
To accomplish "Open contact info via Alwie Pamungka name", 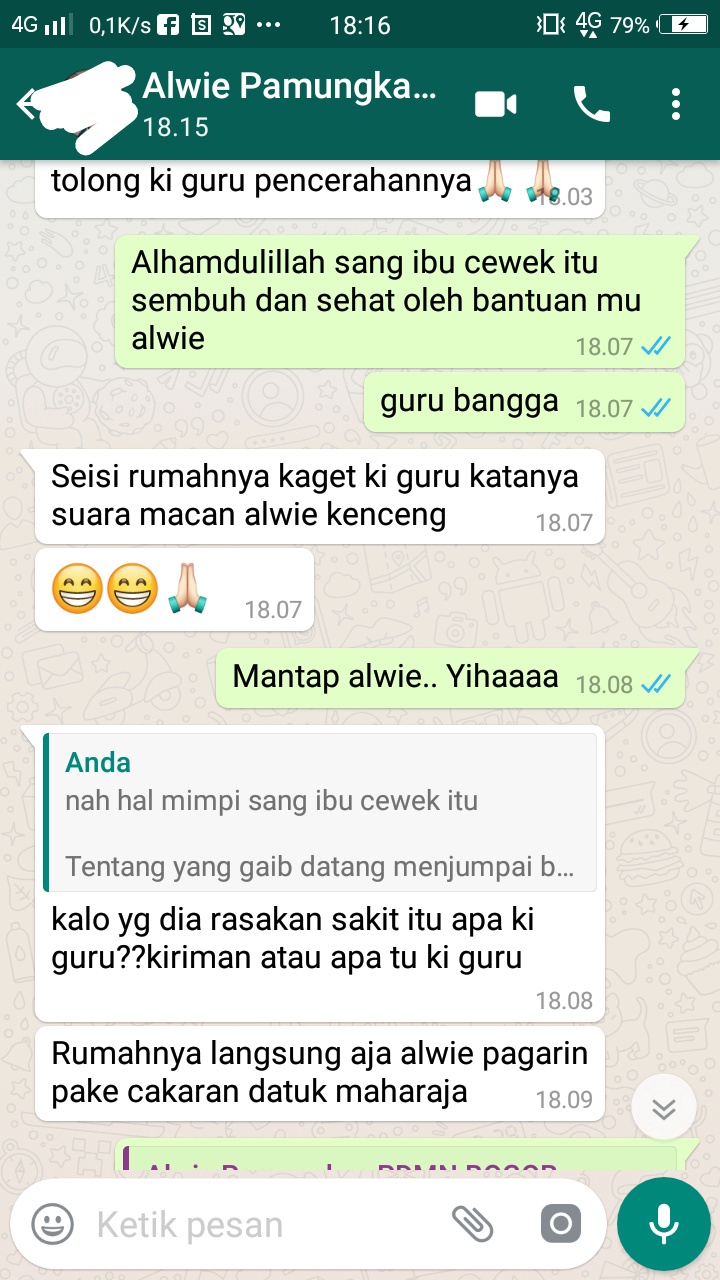I will pyautogui.click(x=290, y=87).
